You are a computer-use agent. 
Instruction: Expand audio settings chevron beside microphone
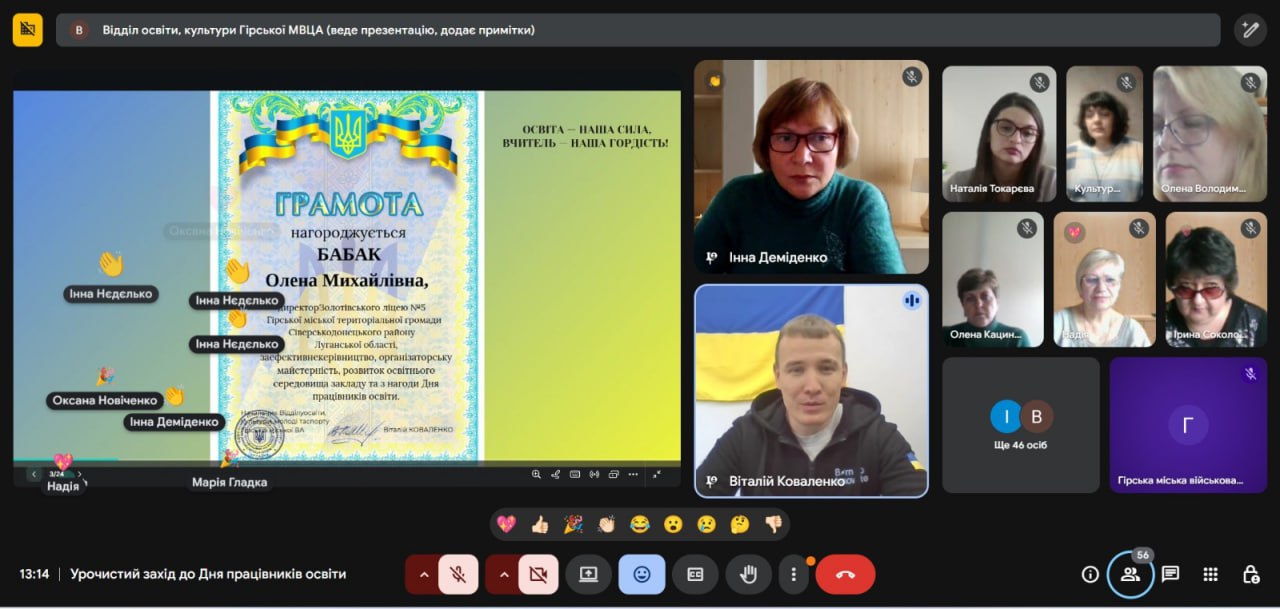424,574
